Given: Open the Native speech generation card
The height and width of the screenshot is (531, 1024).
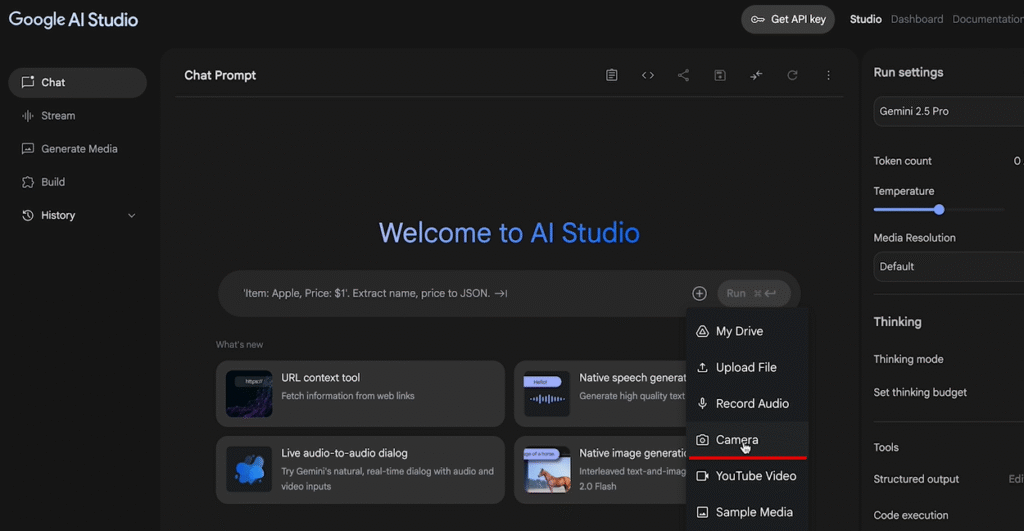Looking at the screenshot, I should pyautogui.click(x=600, y=394).
